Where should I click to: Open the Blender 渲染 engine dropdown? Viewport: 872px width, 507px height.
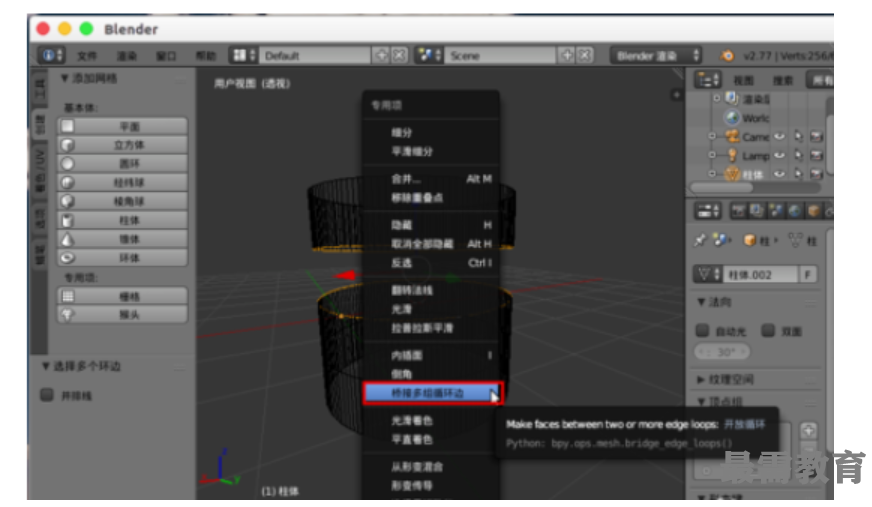[656, 56]
